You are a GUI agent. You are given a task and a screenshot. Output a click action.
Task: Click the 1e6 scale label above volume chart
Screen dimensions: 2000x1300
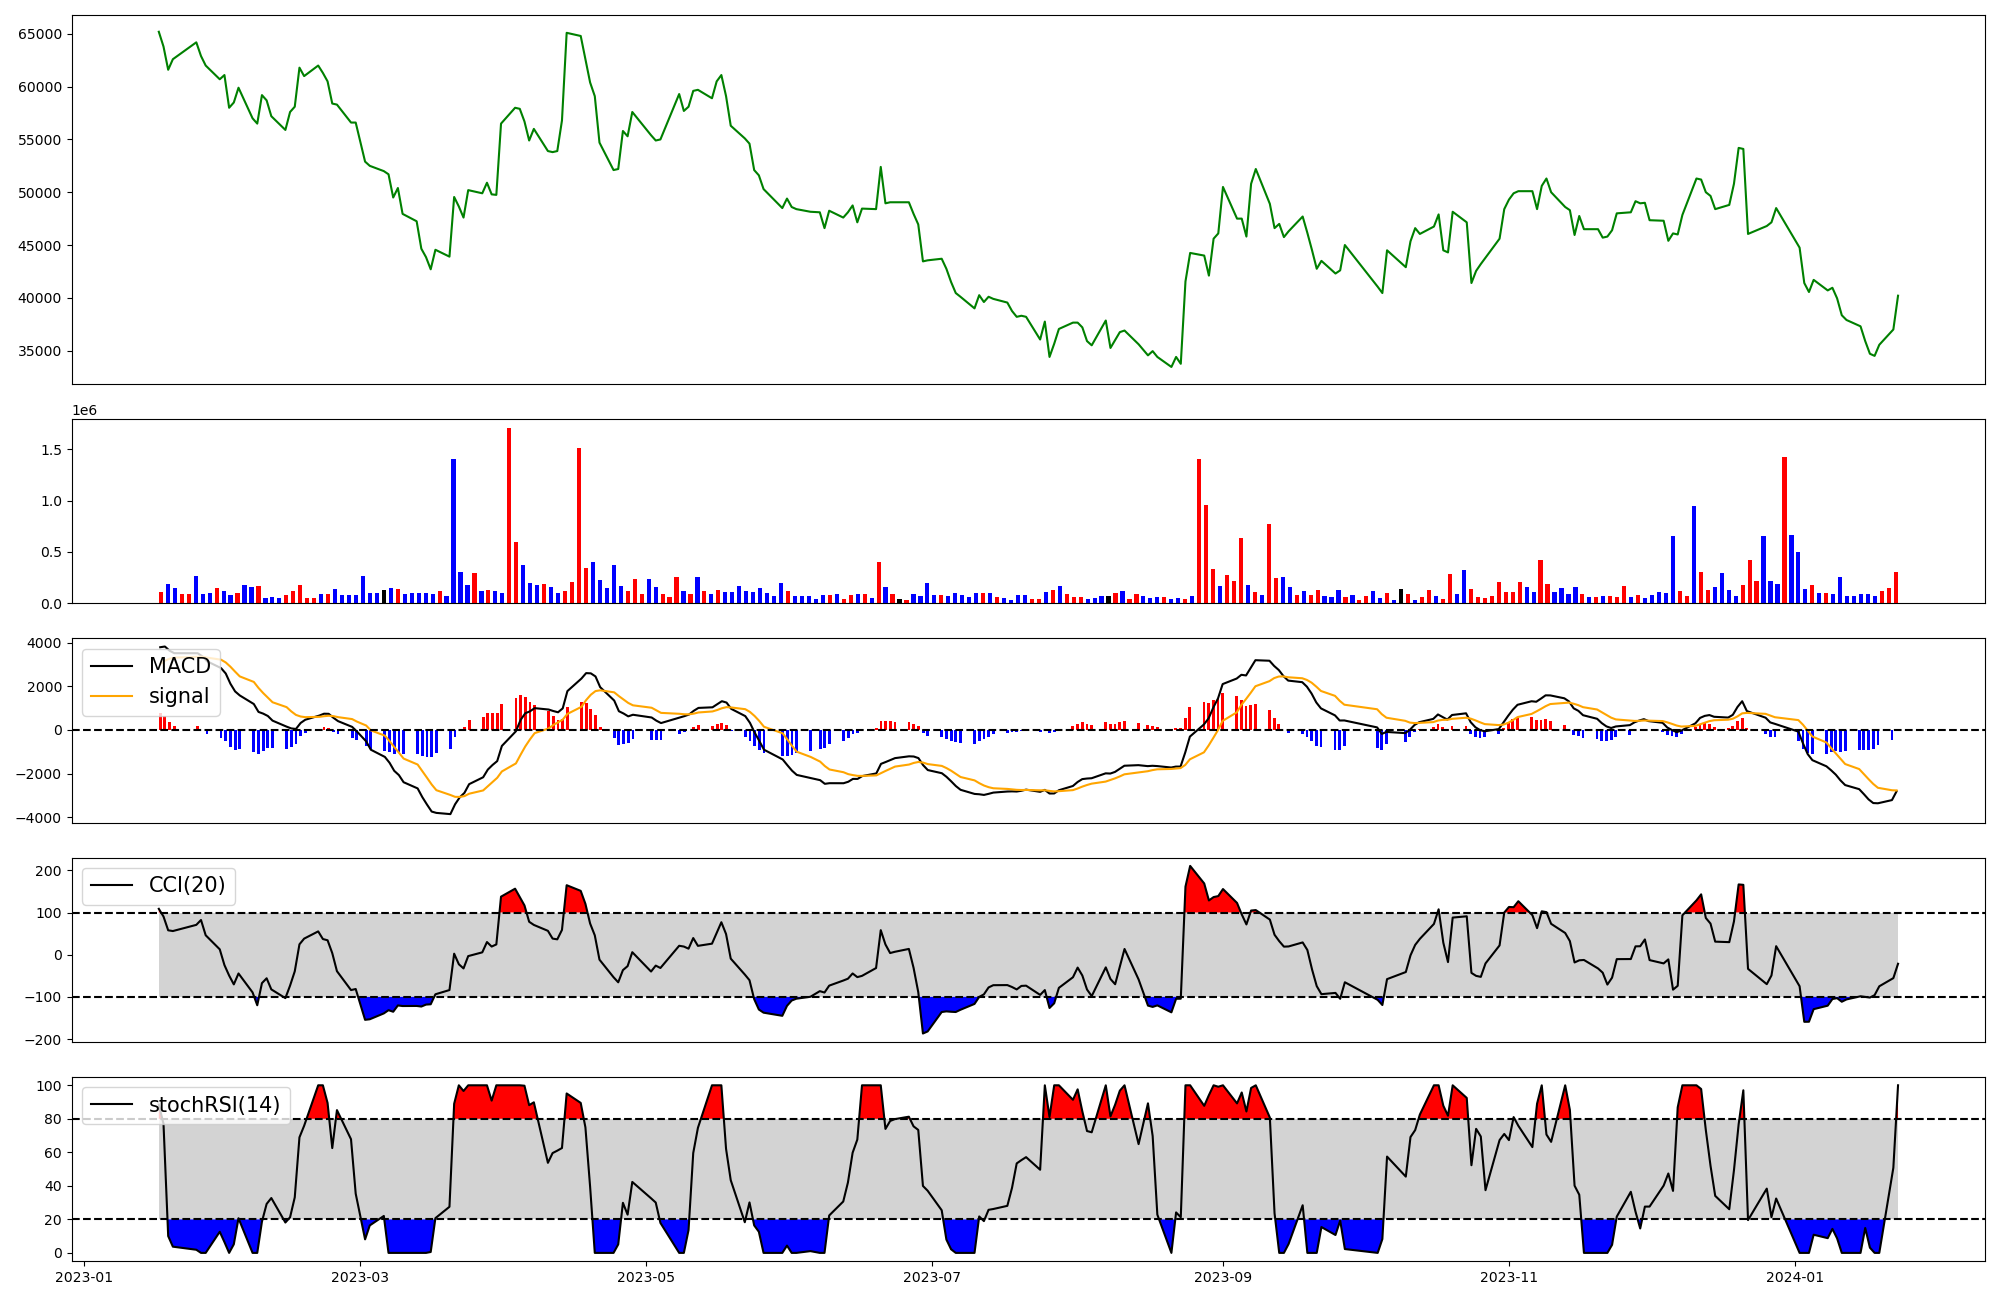tap(84, 411)
